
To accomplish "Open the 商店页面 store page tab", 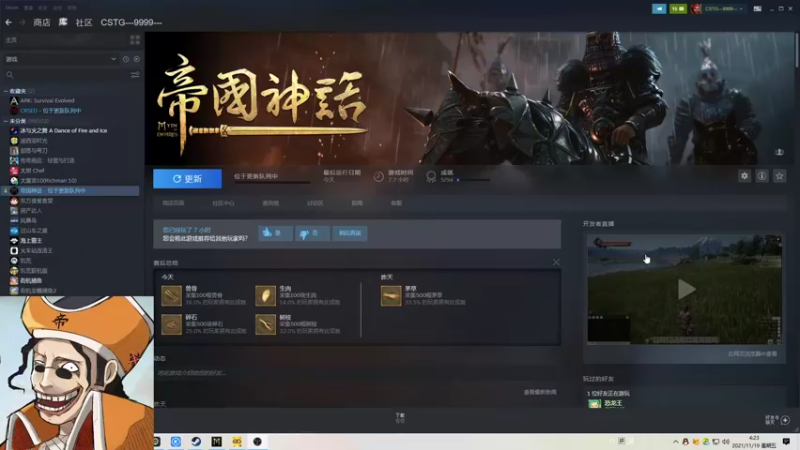I will (173, 203).
